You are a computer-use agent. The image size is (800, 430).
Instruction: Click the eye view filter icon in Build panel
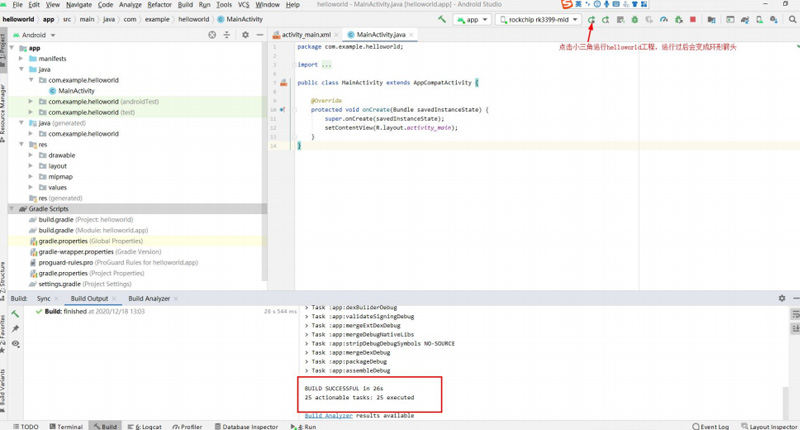pos(15,344)
